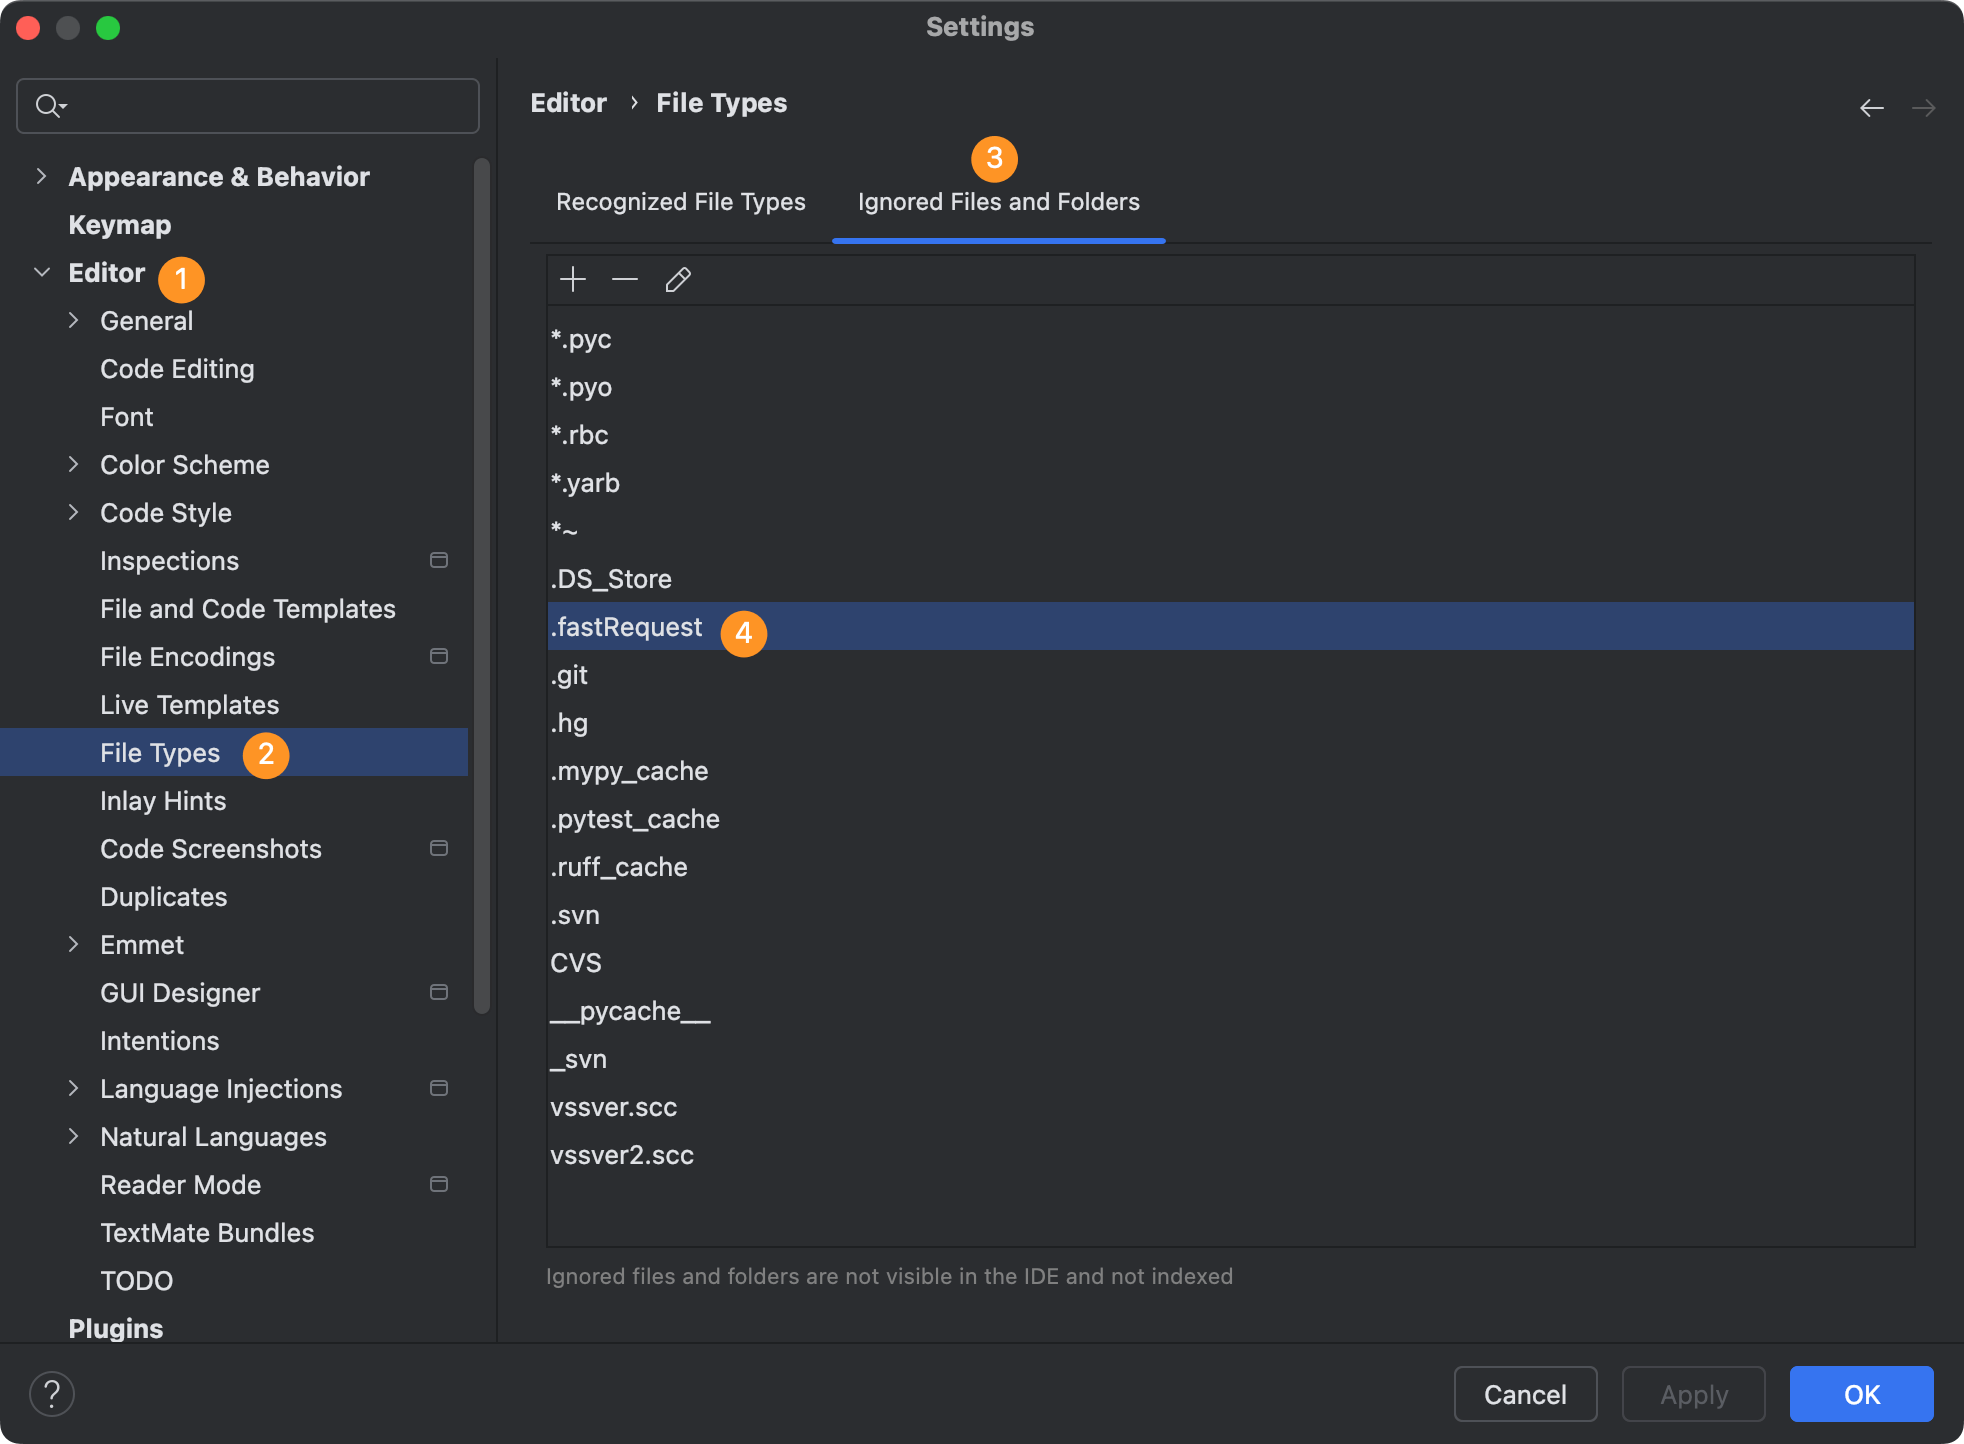The image size is (1964, 1444).
Task: Click the Cancel button
Action: coord(1525,1392)
